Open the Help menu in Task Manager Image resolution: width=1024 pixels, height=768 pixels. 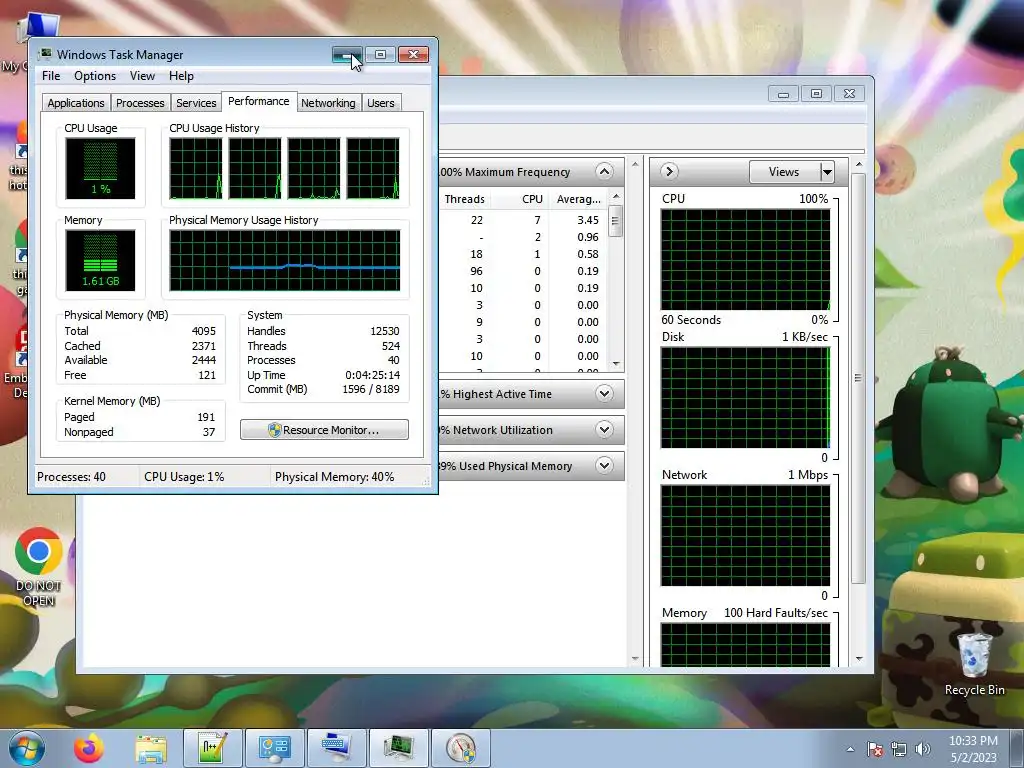(x=181, y=76)
